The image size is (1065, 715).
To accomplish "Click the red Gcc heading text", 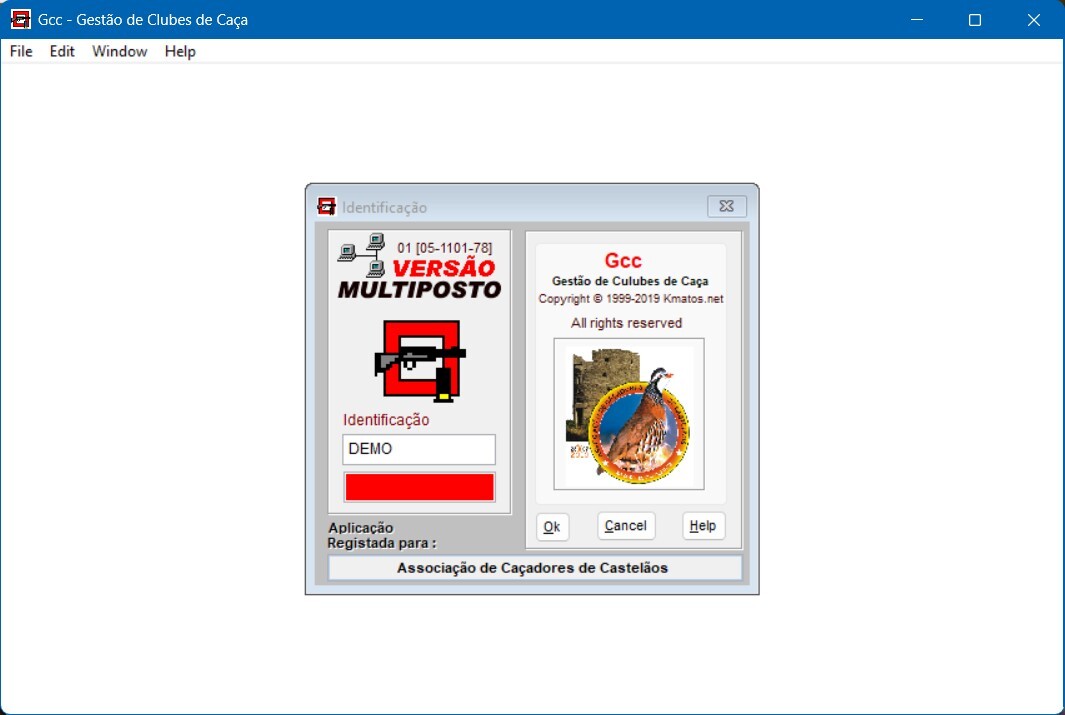I will pyautogui.click(x=623, y=261).
